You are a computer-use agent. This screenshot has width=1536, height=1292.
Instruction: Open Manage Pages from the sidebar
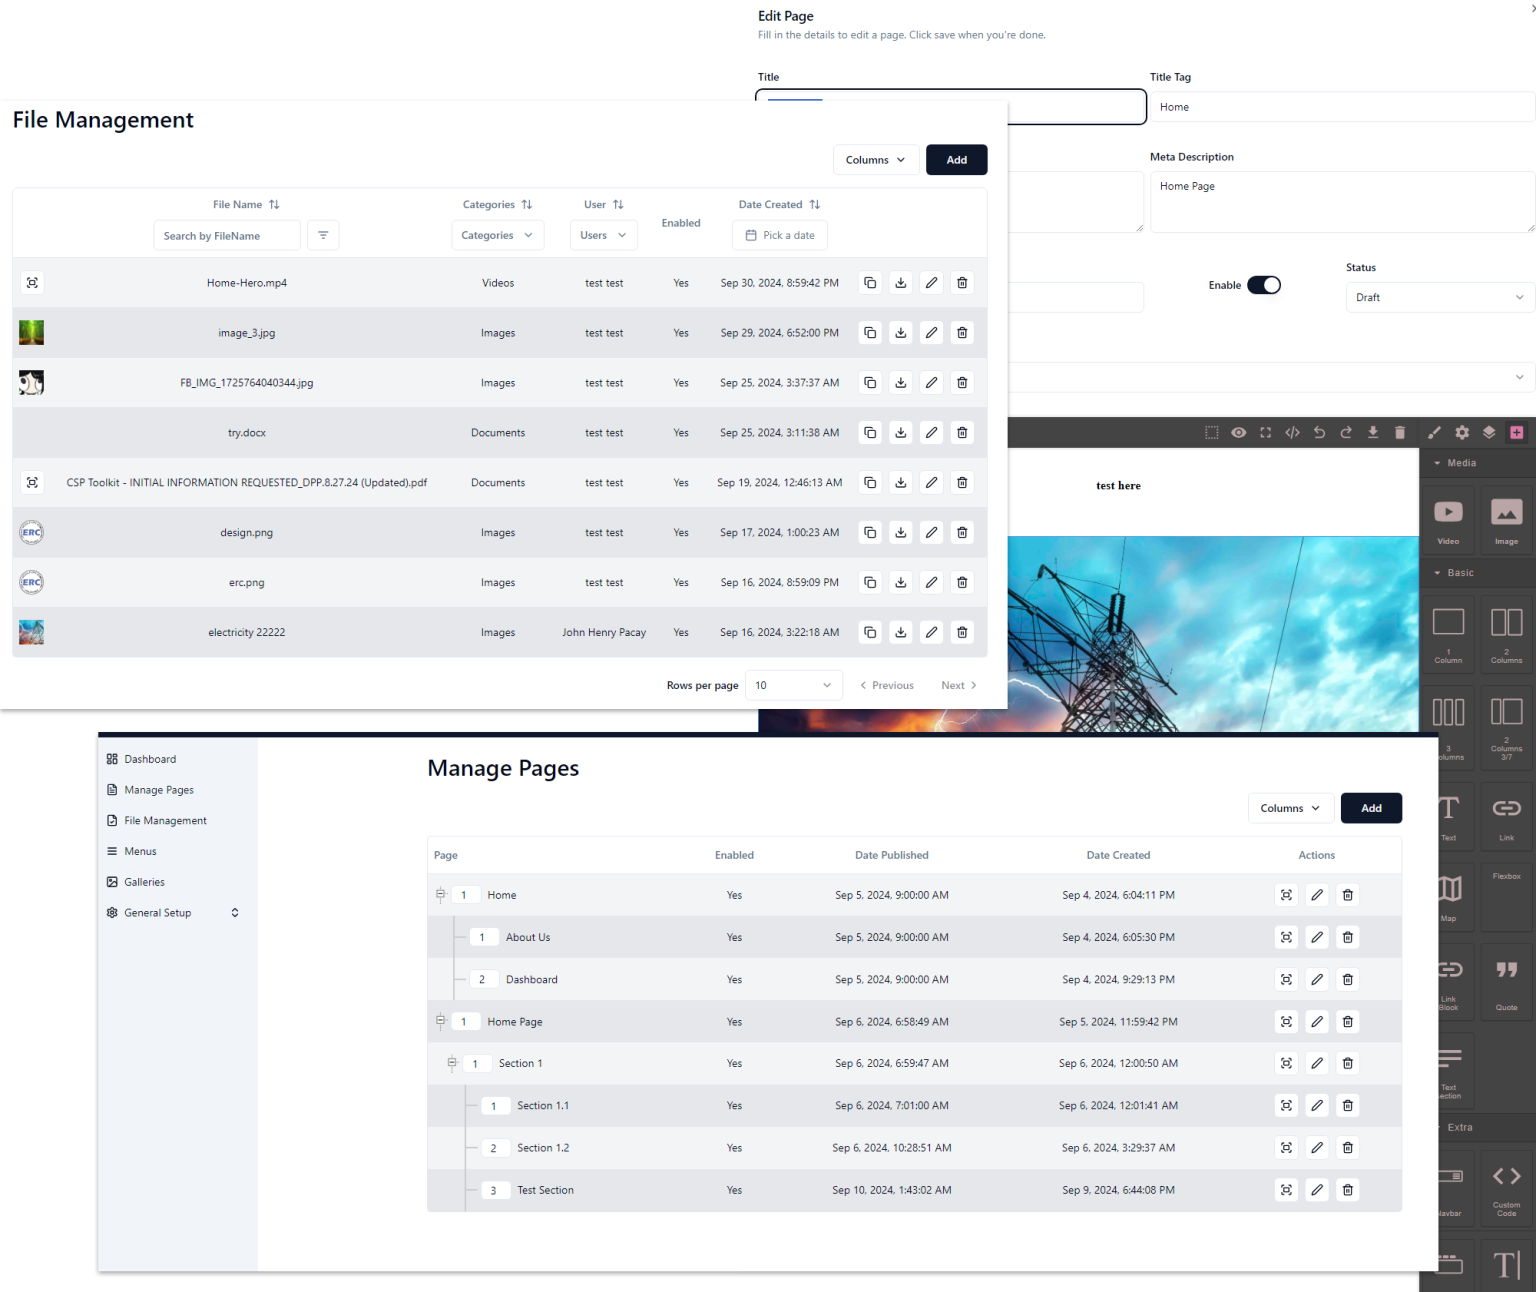pyautogui.click(x=159, y=789)
